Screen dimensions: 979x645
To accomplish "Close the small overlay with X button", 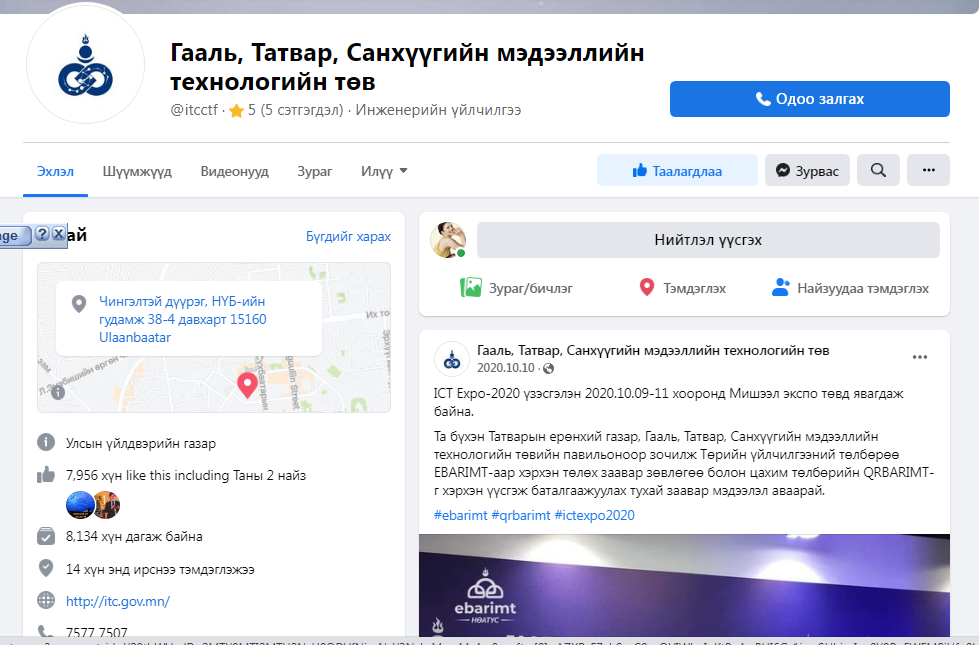I will point(58,234).
